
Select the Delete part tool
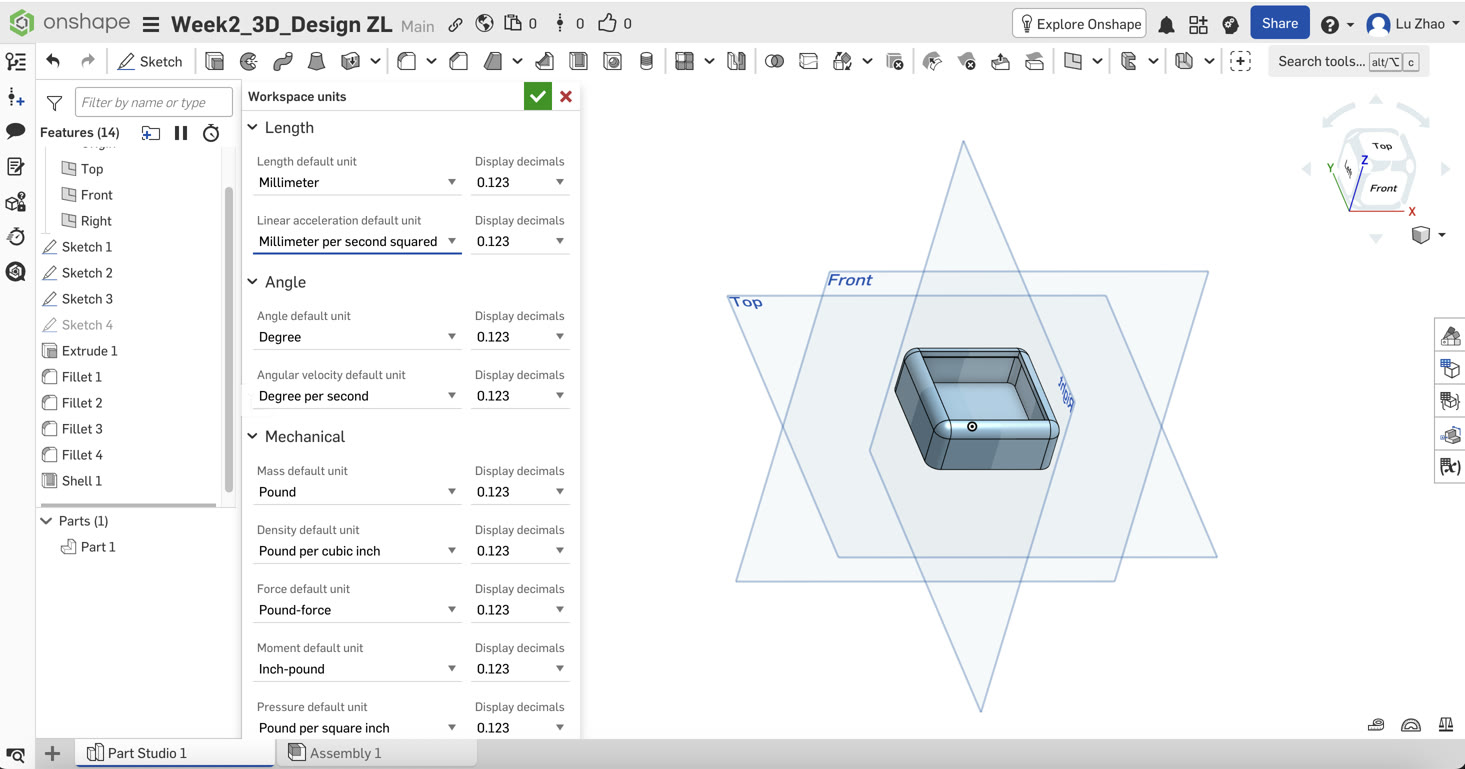pos(895,61)
